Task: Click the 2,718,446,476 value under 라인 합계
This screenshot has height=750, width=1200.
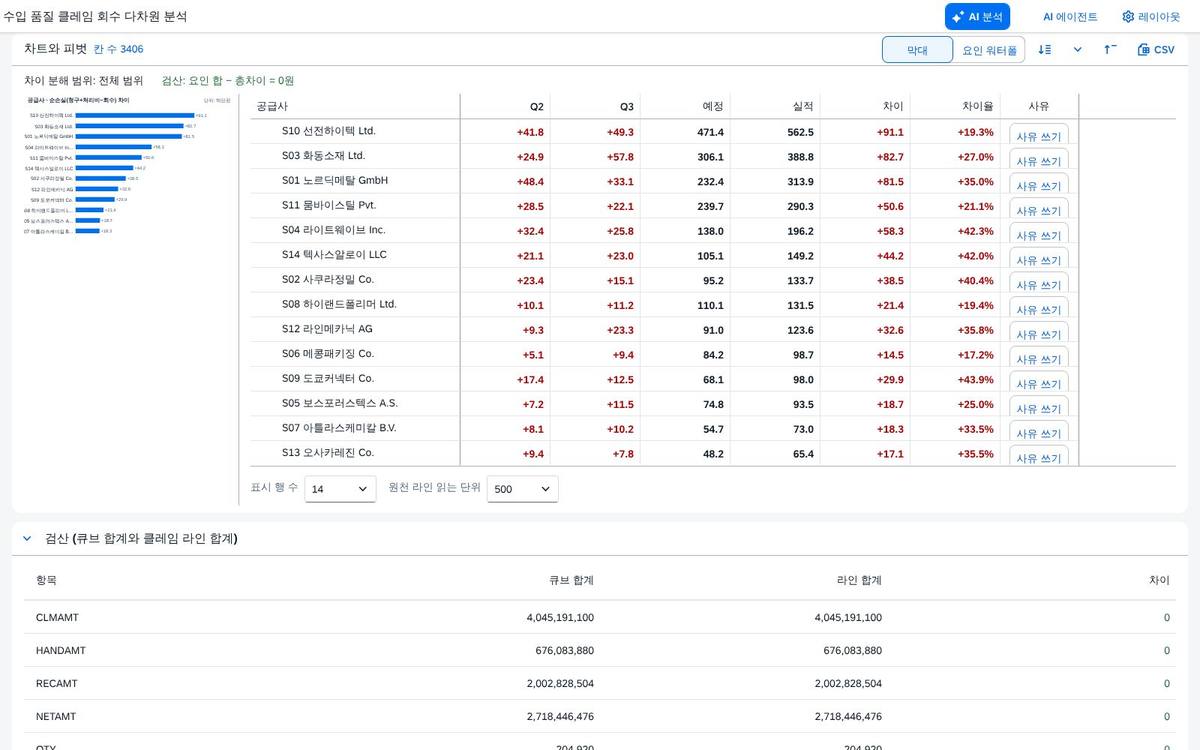Action: click(x=848, y=717)
